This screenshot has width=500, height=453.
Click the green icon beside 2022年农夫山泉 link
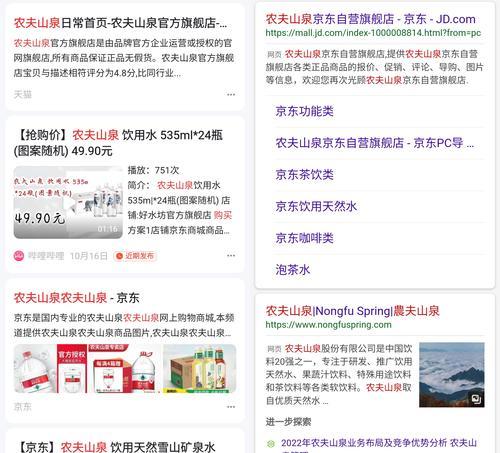271,443
